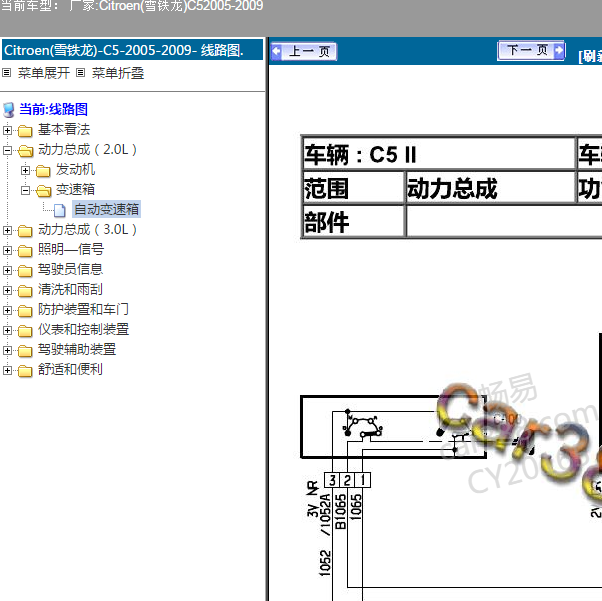
Task: Go to next page with 下一页 button
Action: (531, 50)
